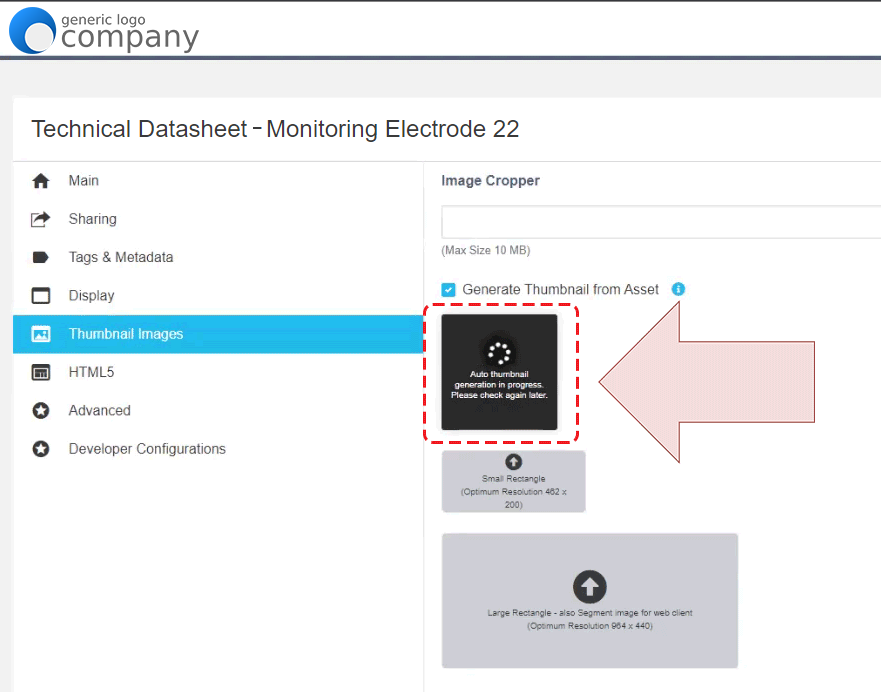Click the Developer Configurations star icon
The image size is (881, 692).
pyautogui.click(x=40, y=449)
